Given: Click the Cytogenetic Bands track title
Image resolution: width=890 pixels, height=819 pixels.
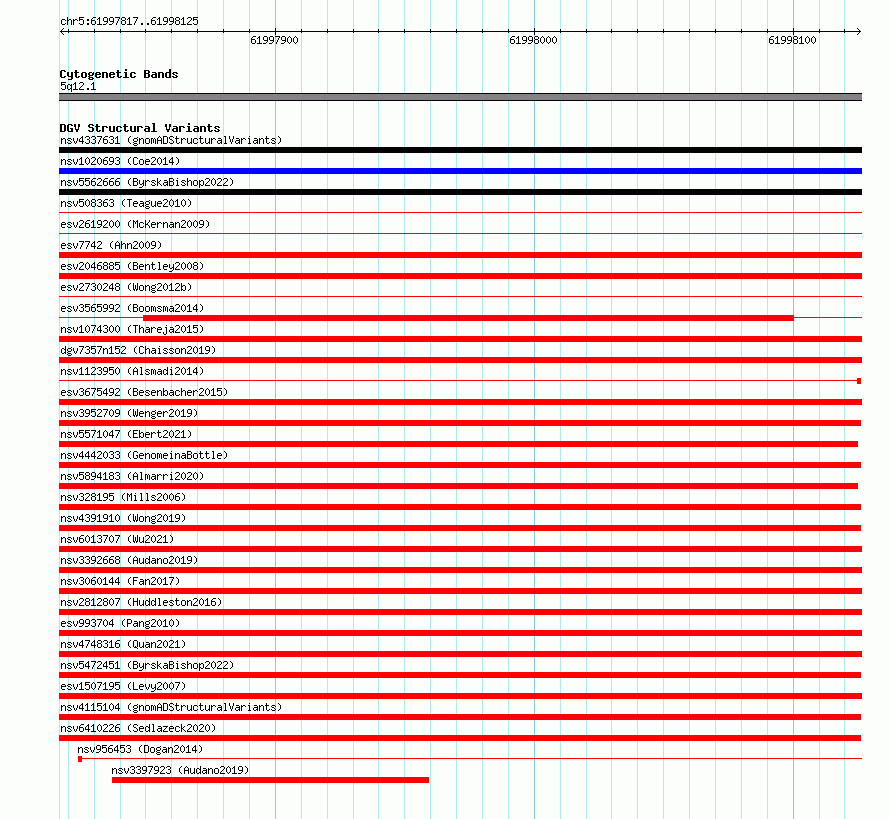Looking at the screenshot, I should pos(119,74).
